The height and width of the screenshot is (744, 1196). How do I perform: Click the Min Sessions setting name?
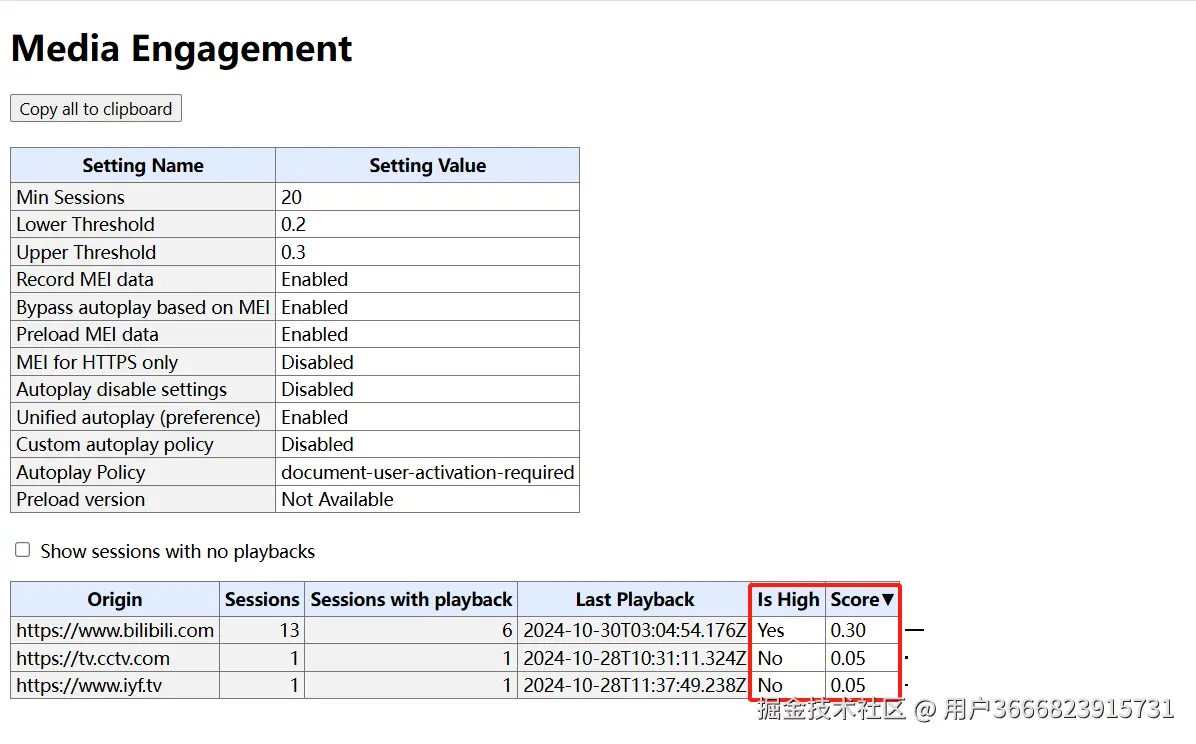[x=143, y=197]
